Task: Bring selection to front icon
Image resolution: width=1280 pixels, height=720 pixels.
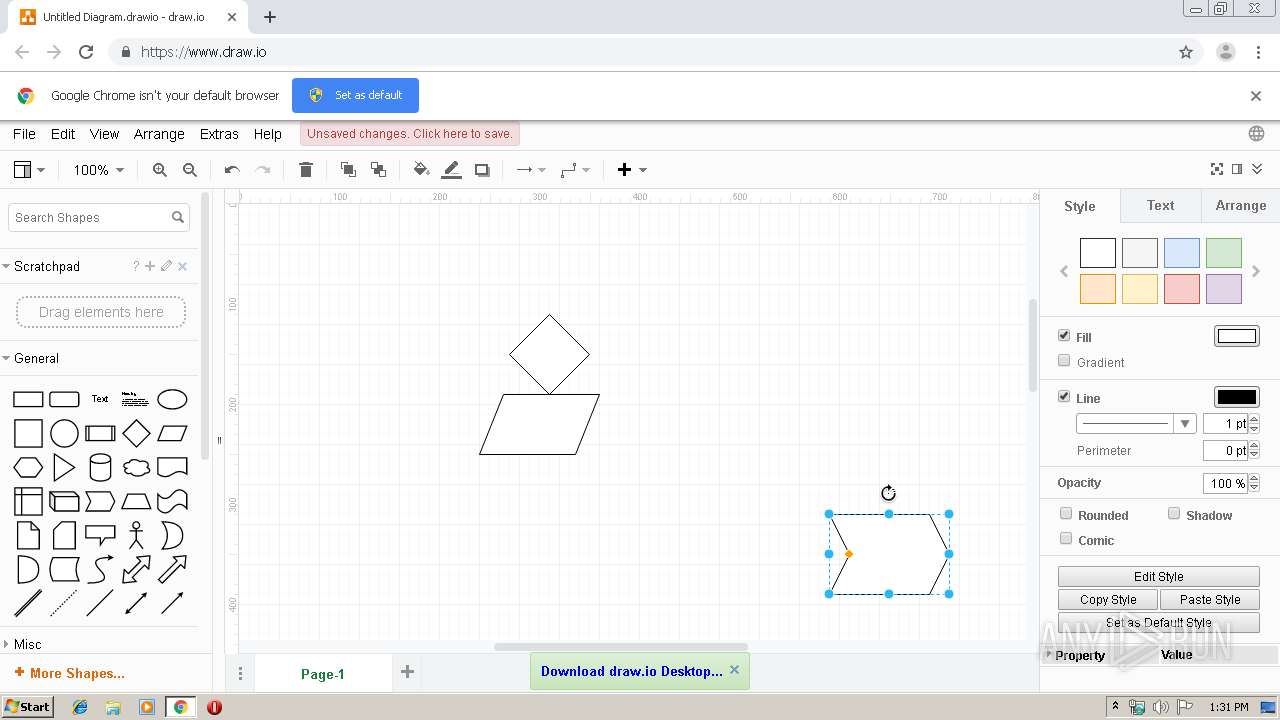Action: coord(348,170)
